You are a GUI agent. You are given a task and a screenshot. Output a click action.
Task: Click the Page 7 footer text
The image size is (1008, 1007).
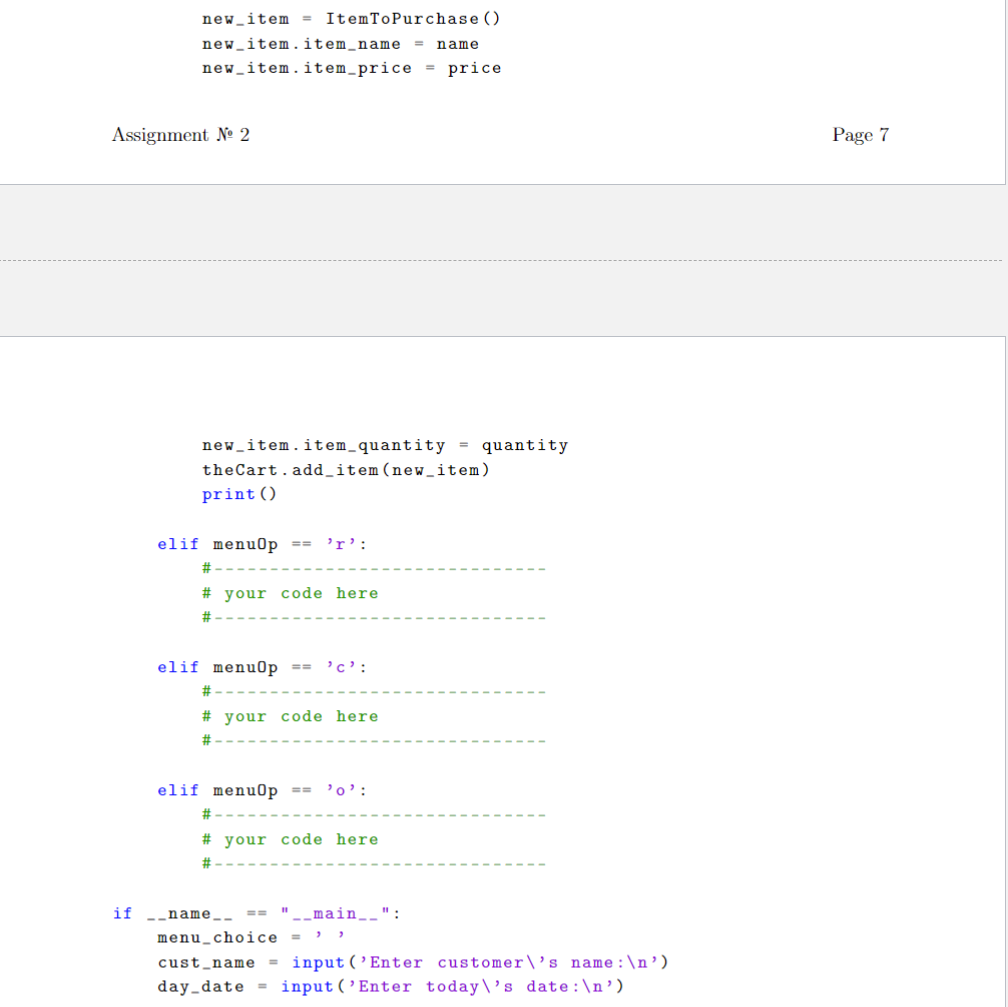click(x=860, y=135)
